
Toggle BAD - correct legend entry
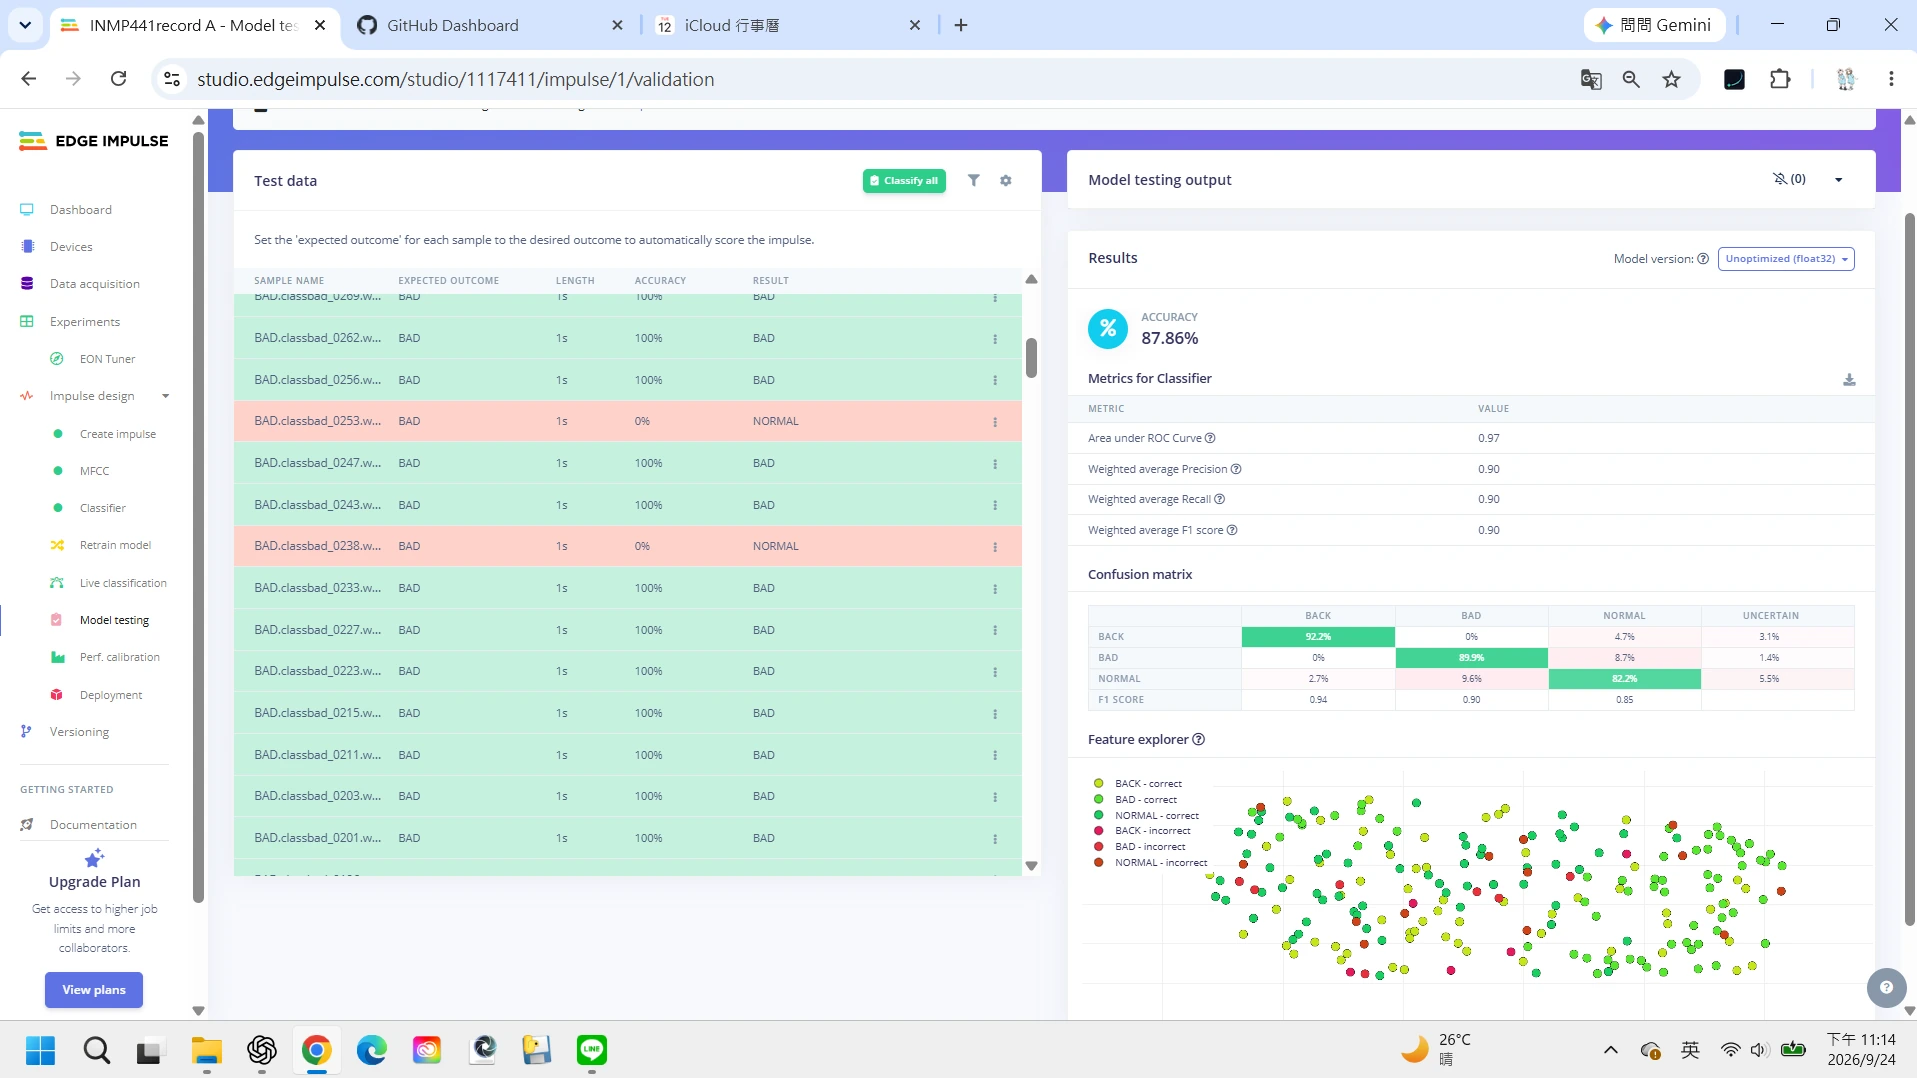[1136, 800]
